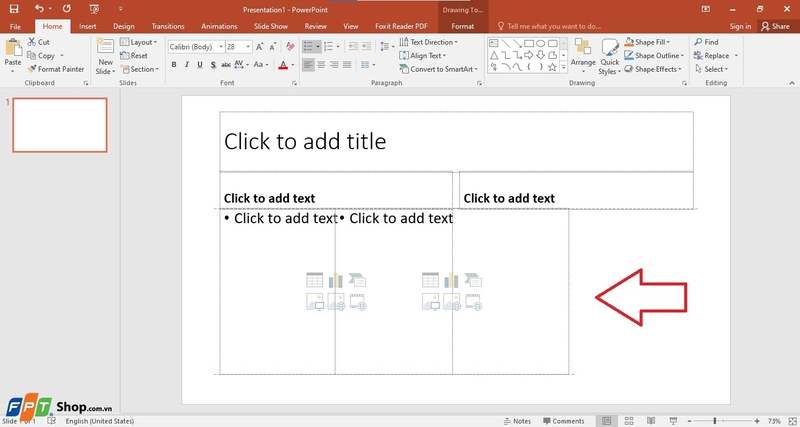Open Shape Effects dropdown
Viewport: 800px width, 427px height.
(653, 69)
